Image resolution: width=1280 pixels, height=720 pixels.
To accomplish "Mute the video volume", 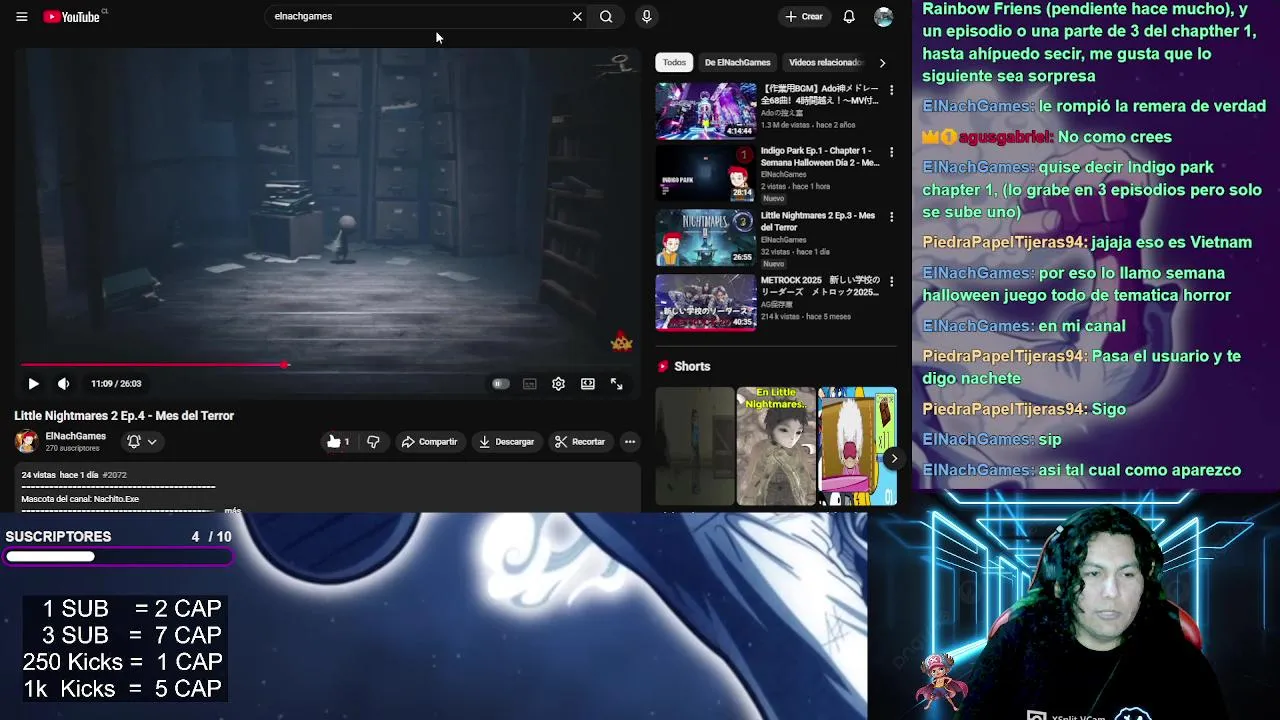I will coord(64,384).
